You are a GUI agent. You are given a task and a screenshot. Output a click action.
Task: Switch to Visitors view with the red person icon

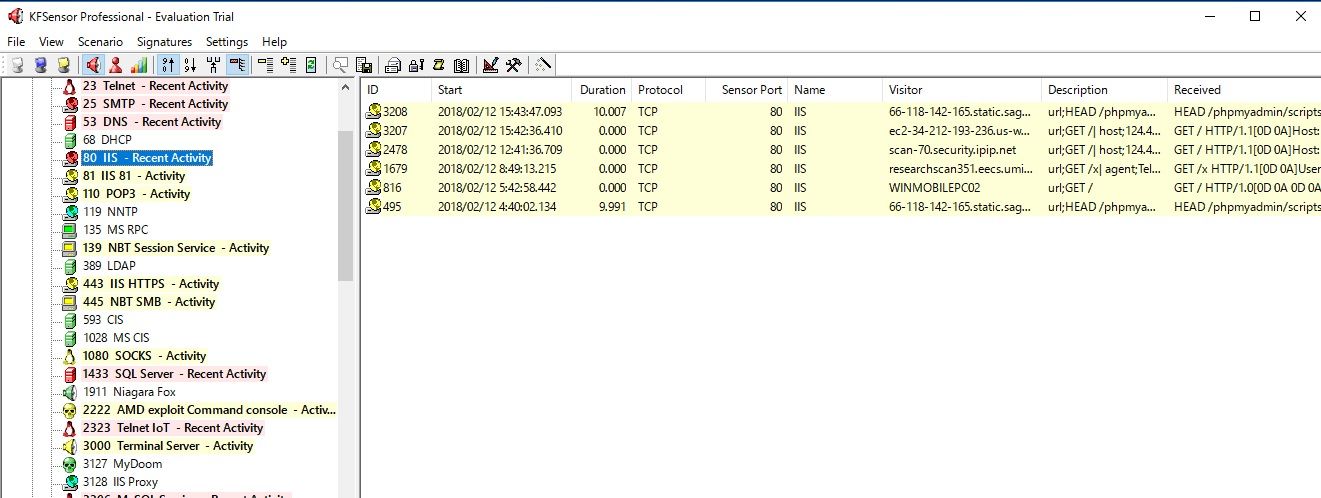click(116, 65)
